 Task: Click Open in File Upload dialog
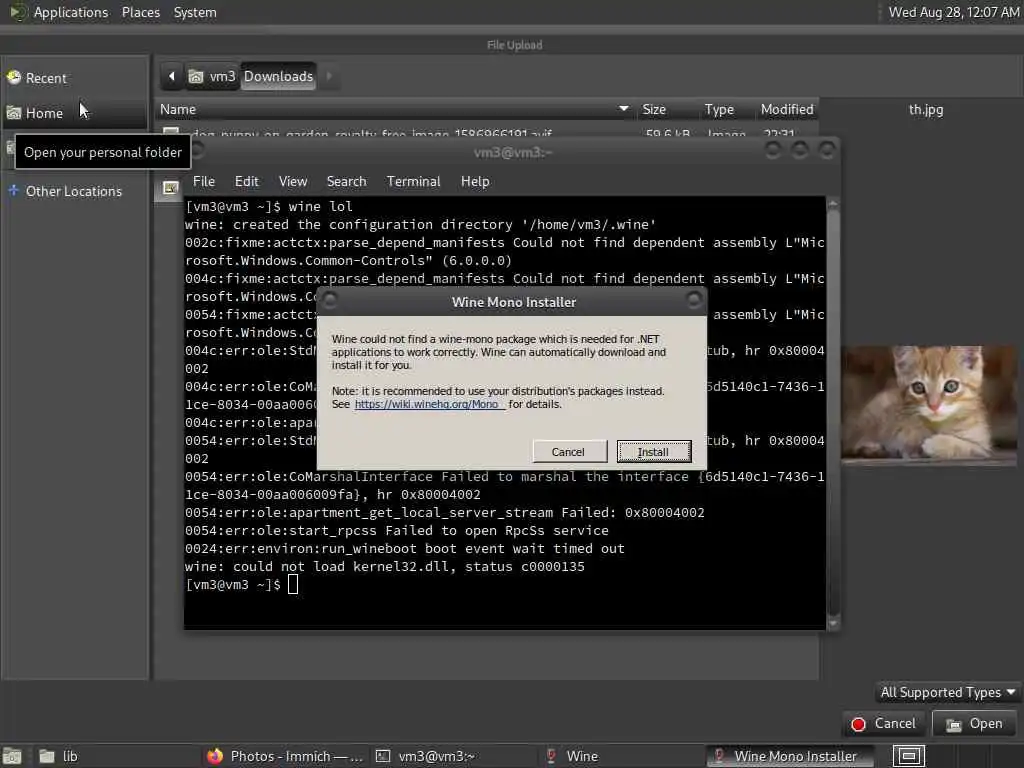974,724
